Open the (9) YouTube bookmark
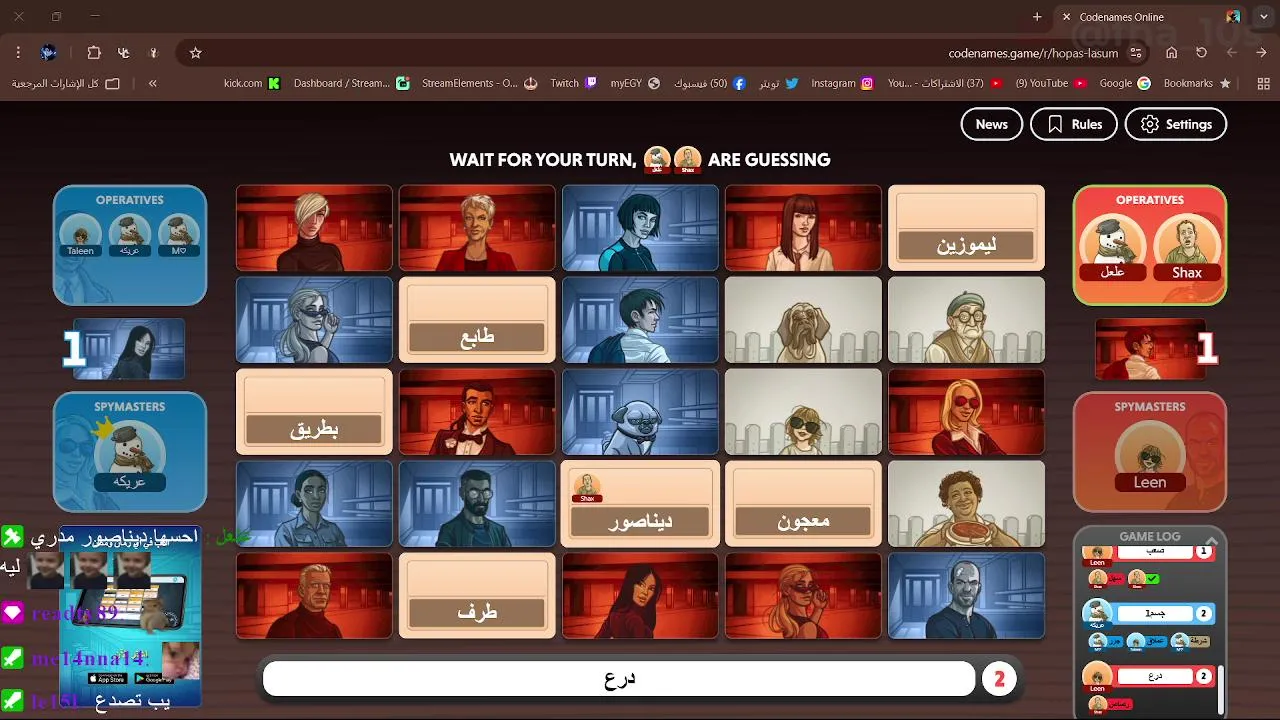The height and width of the screenshot is (720, 1280). pyautogui.click(x=1051, y=83)
